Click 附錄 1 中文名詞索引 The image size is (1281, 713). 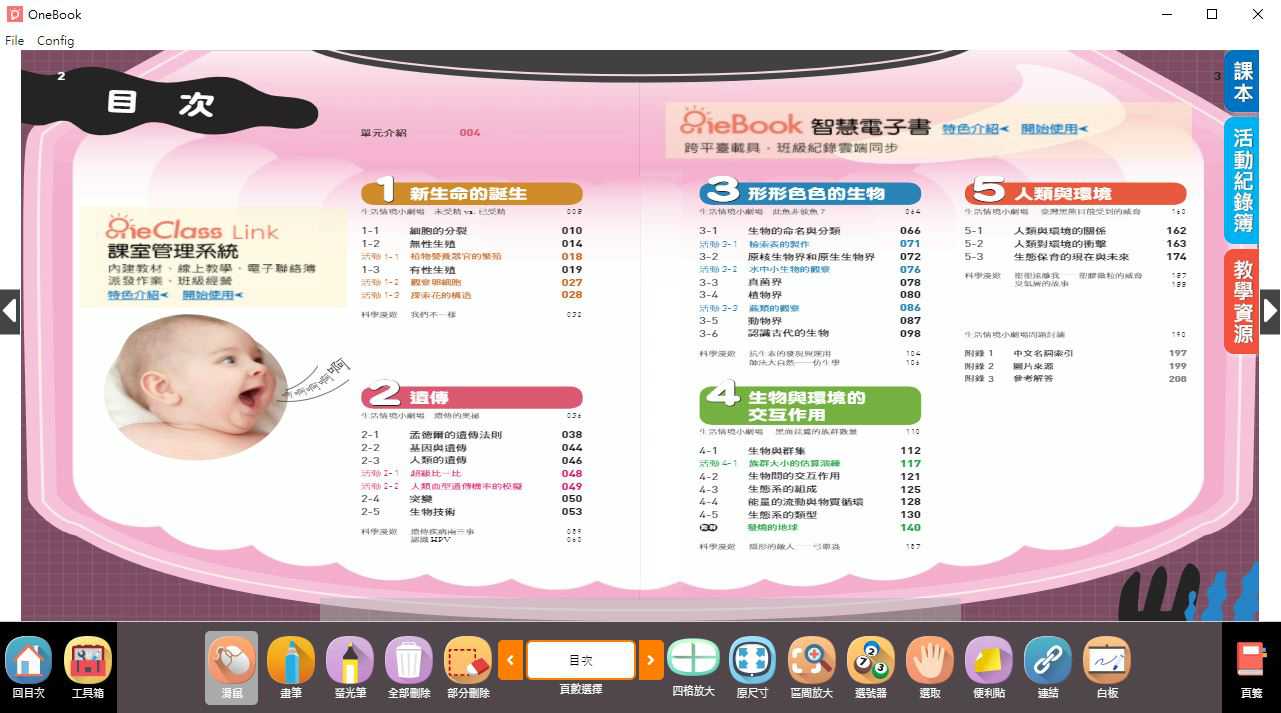pos(1076,353)
